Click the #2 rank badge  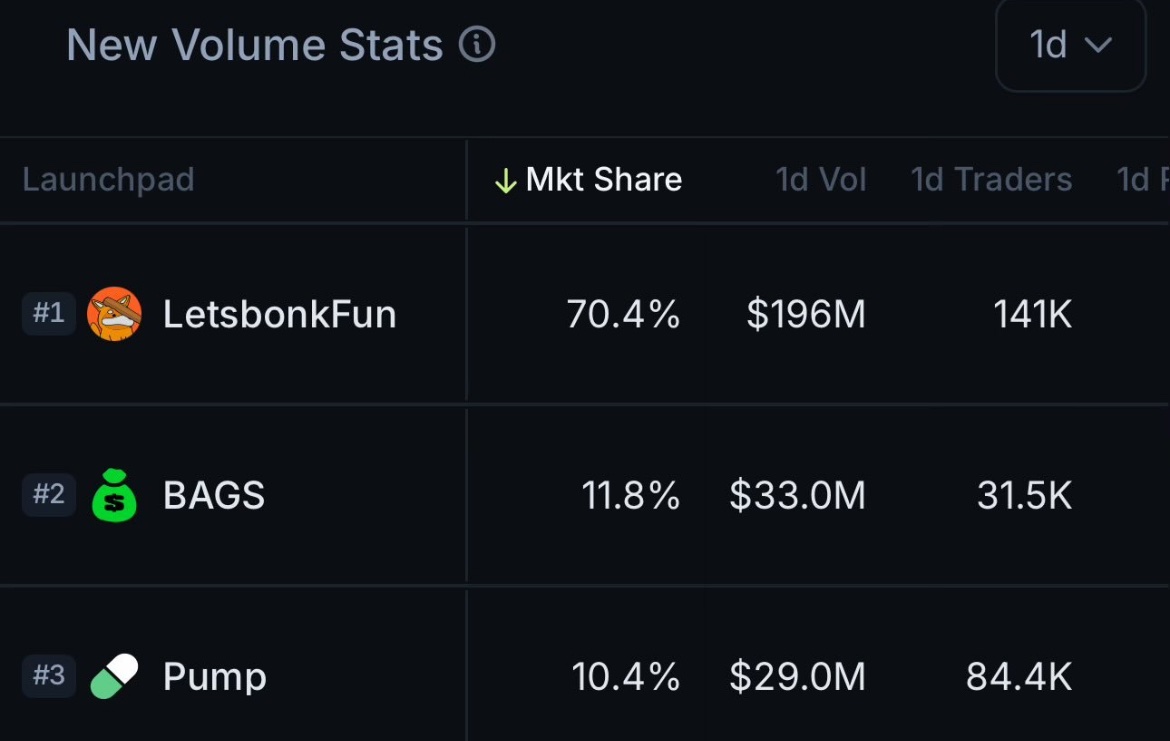[49, 494]
